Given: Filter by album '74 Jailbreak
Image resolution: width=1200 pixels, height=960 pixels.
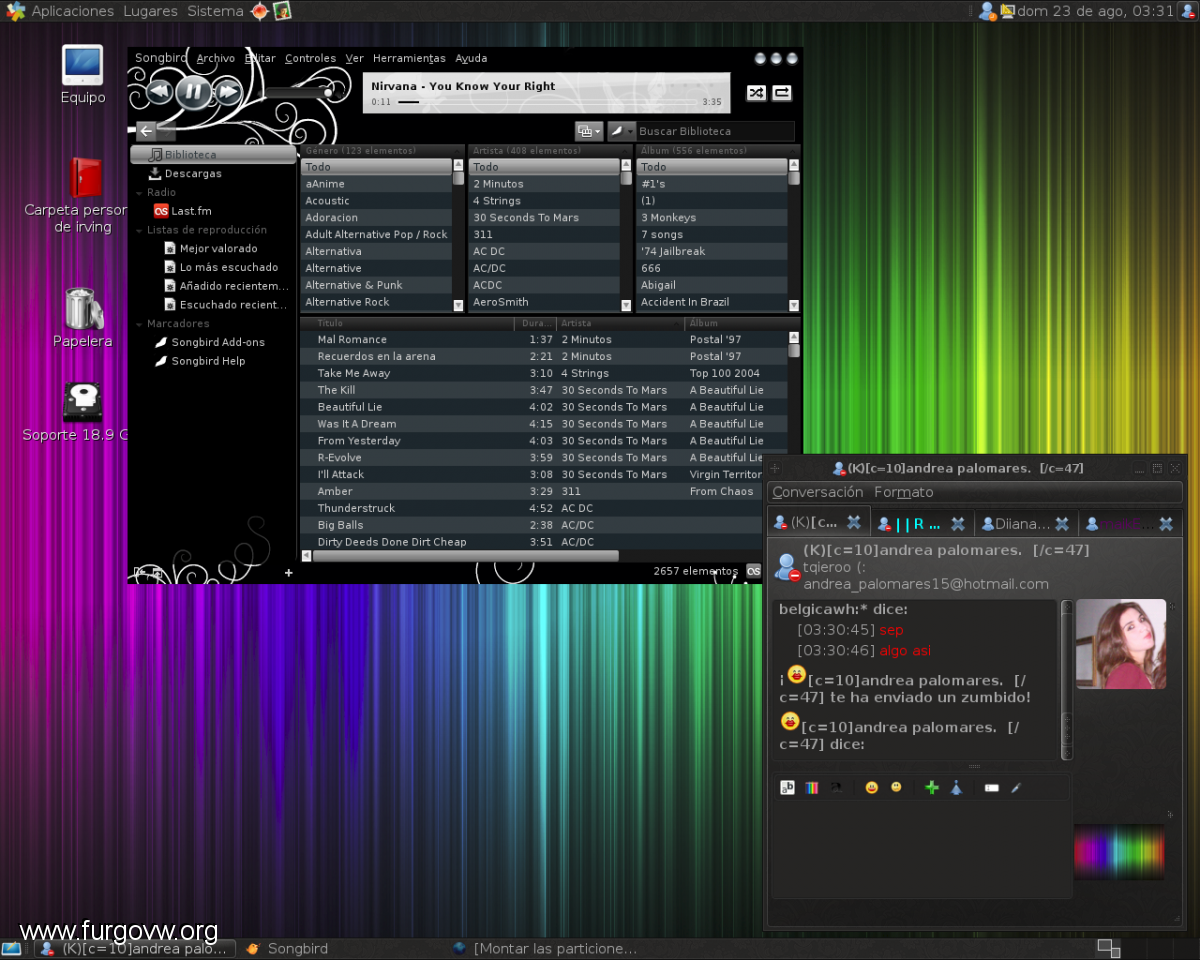Looking at the screenshot, I should point(712,251).
